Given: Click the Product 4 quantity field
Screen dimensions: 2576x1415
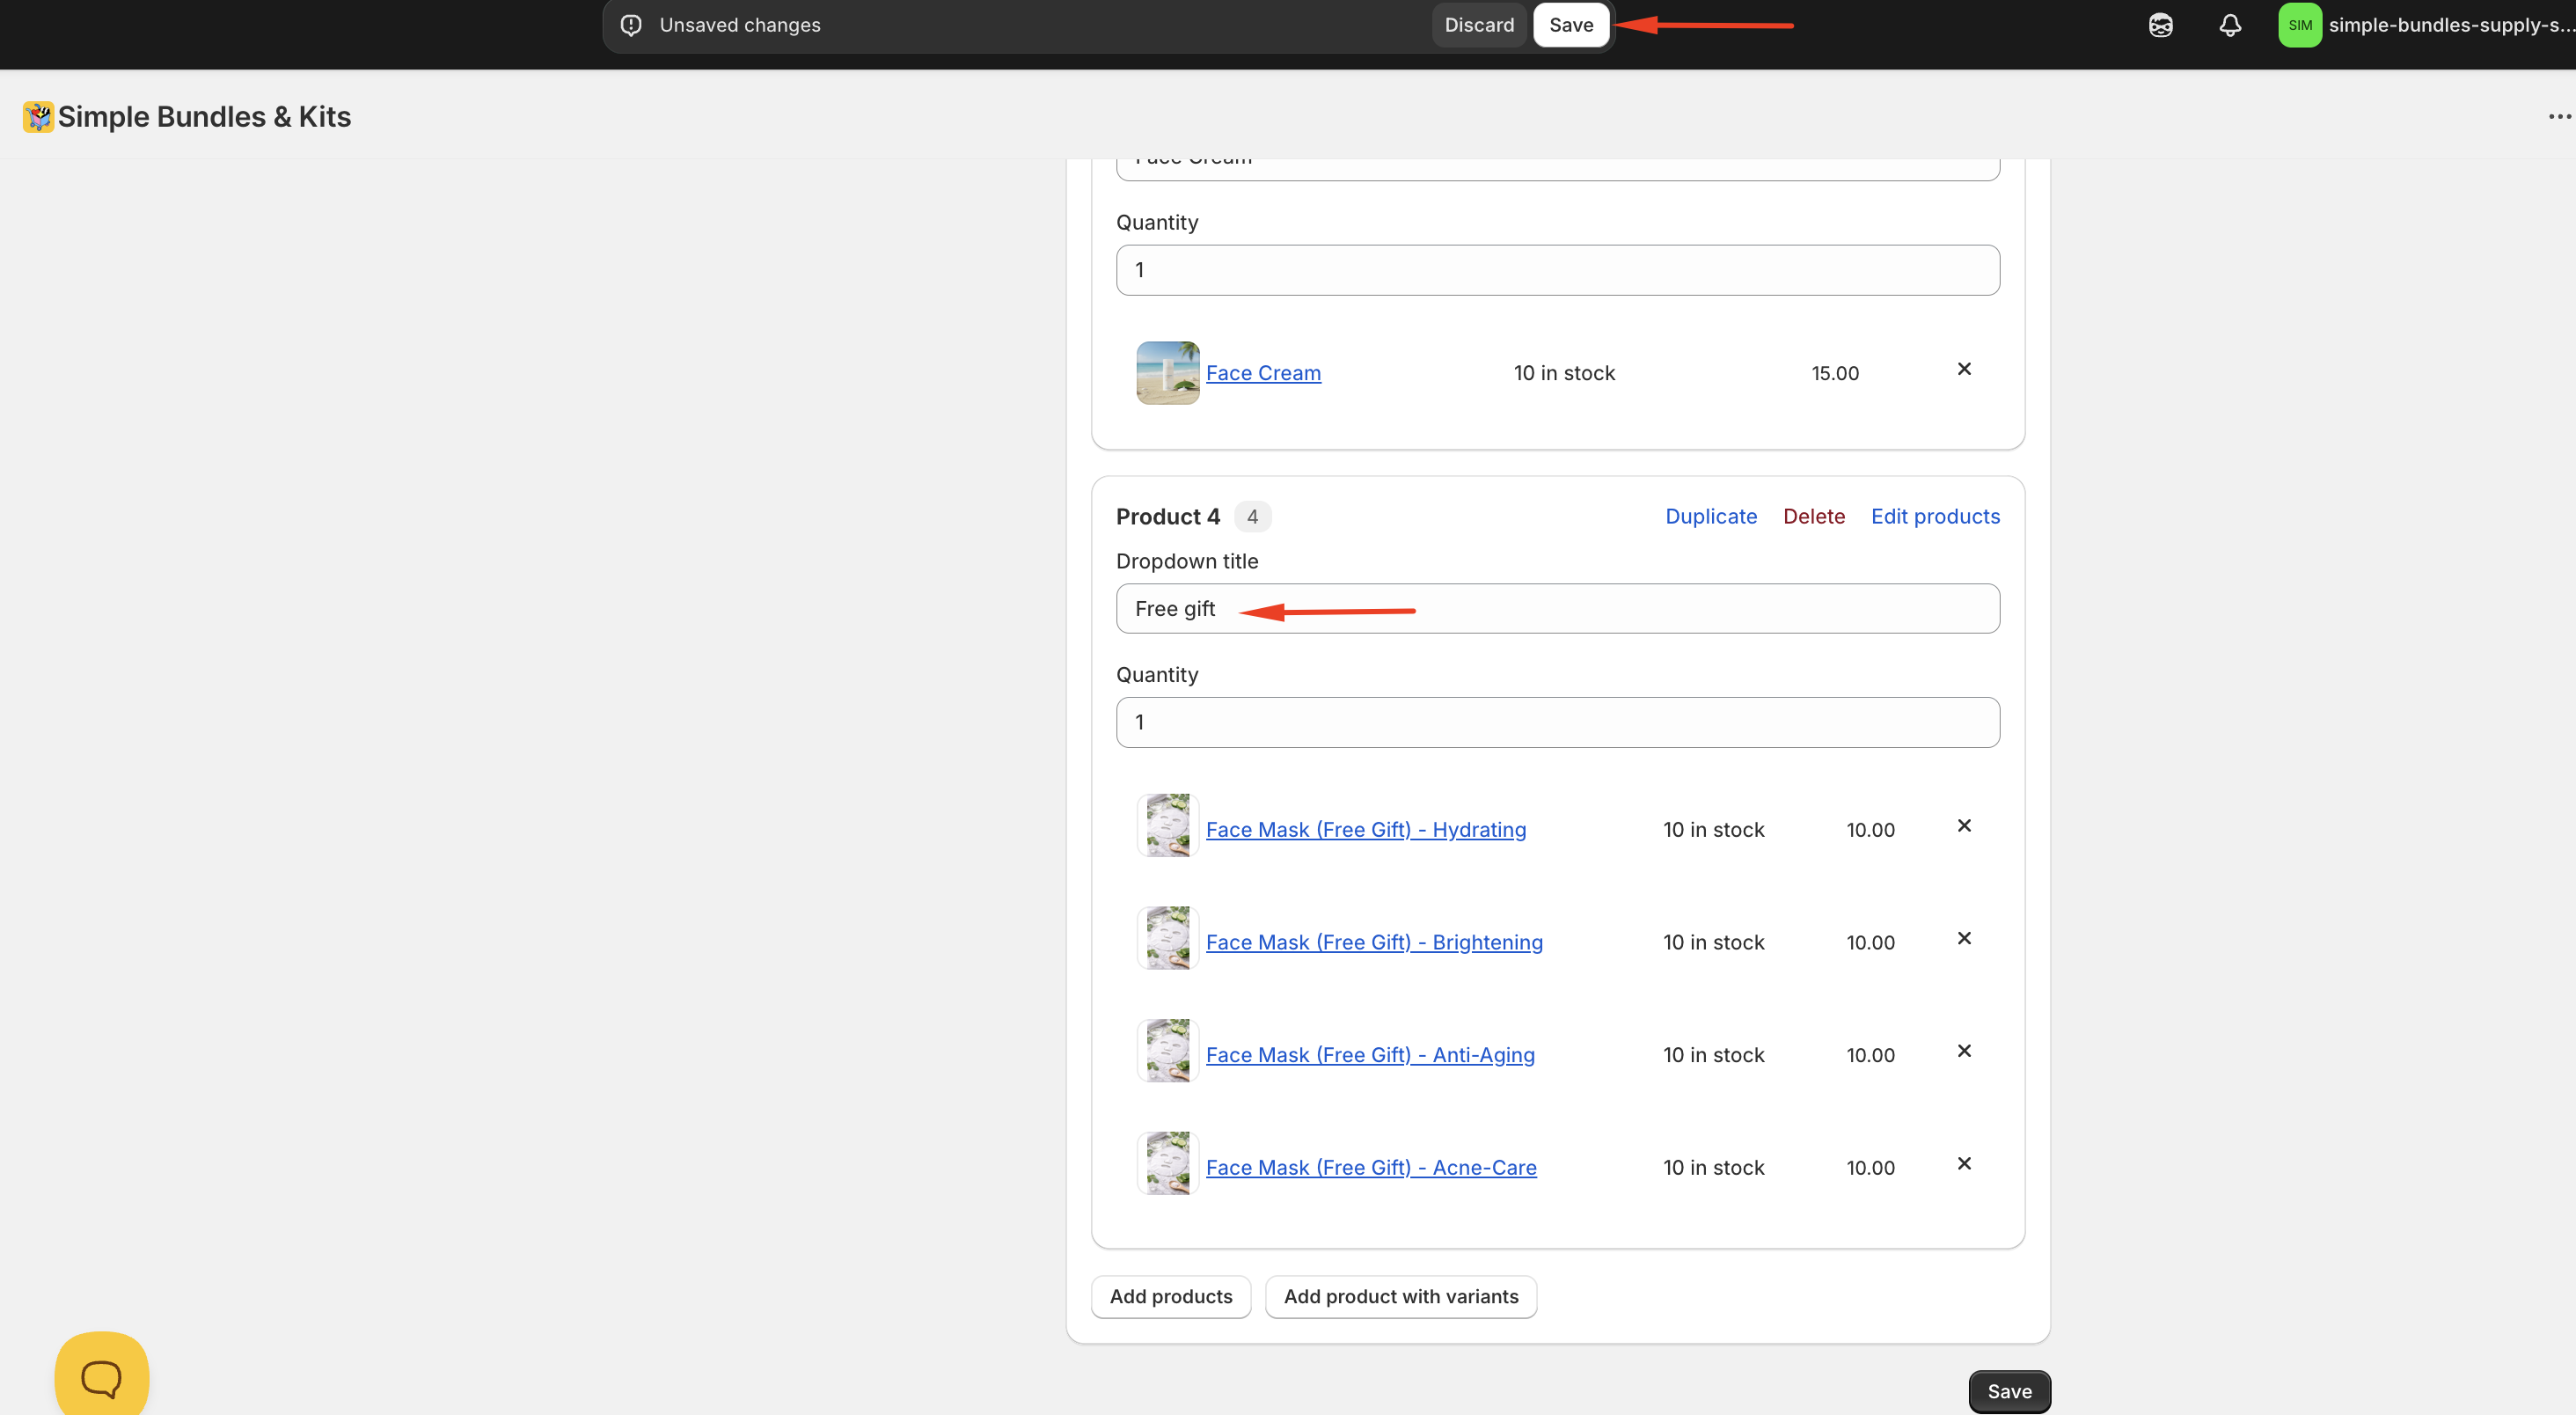Looking at the screenshot, I should coord(1557,723).
